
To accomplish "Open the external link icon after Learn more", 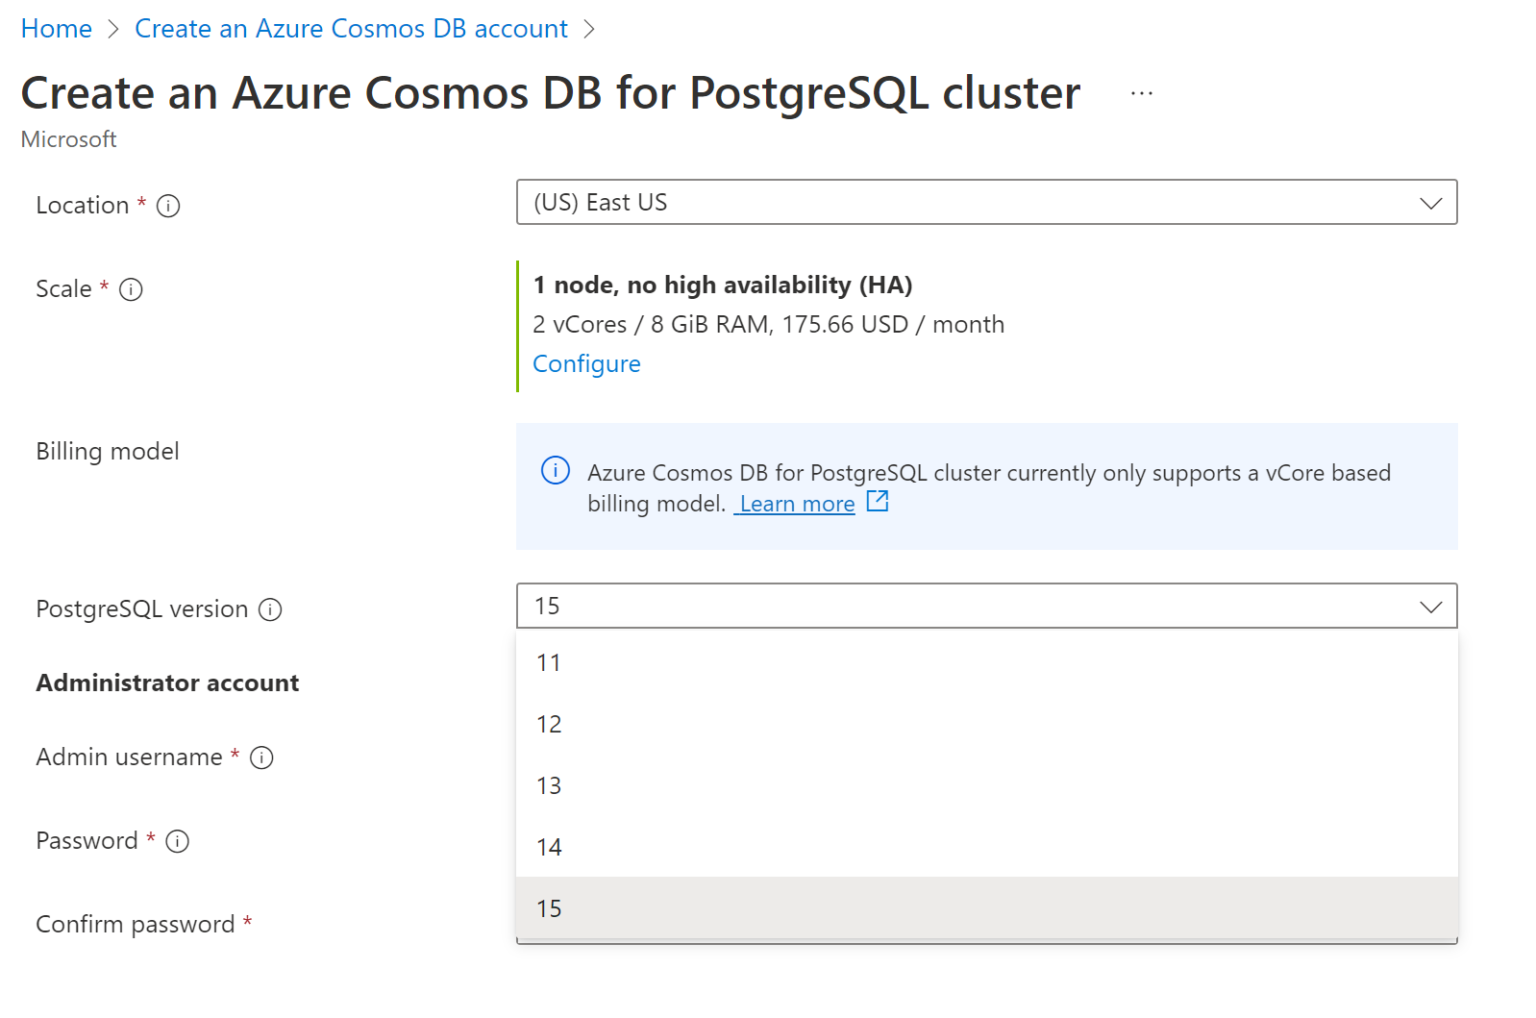I will click(877, 502).
